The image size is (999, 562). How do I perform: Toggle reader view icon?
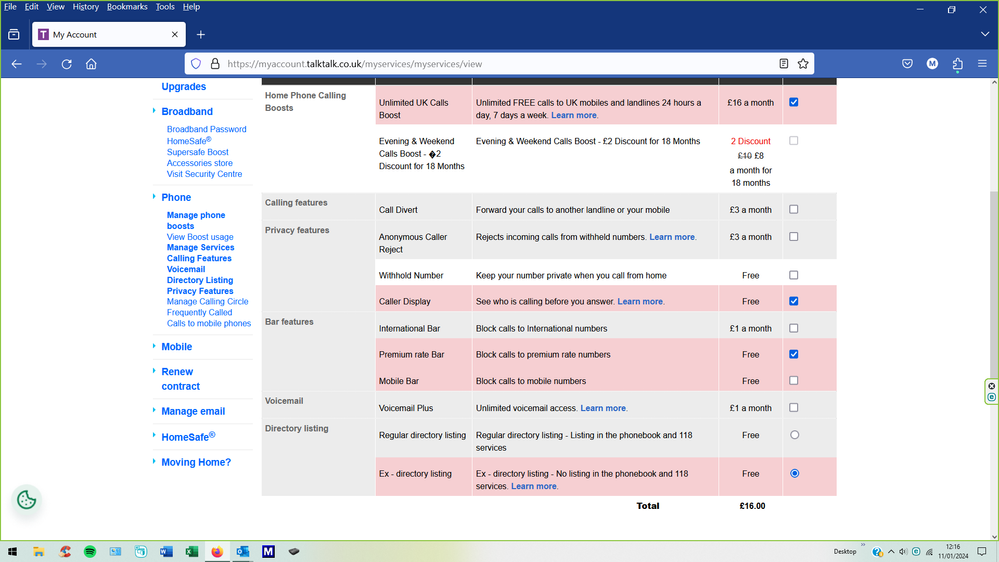pos(784,64)
